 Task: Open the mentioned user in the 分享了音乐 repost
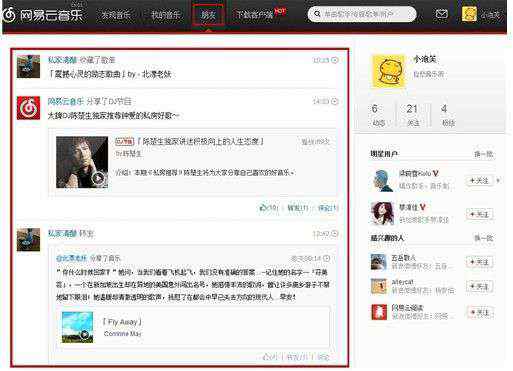click(x=72, y=258)
